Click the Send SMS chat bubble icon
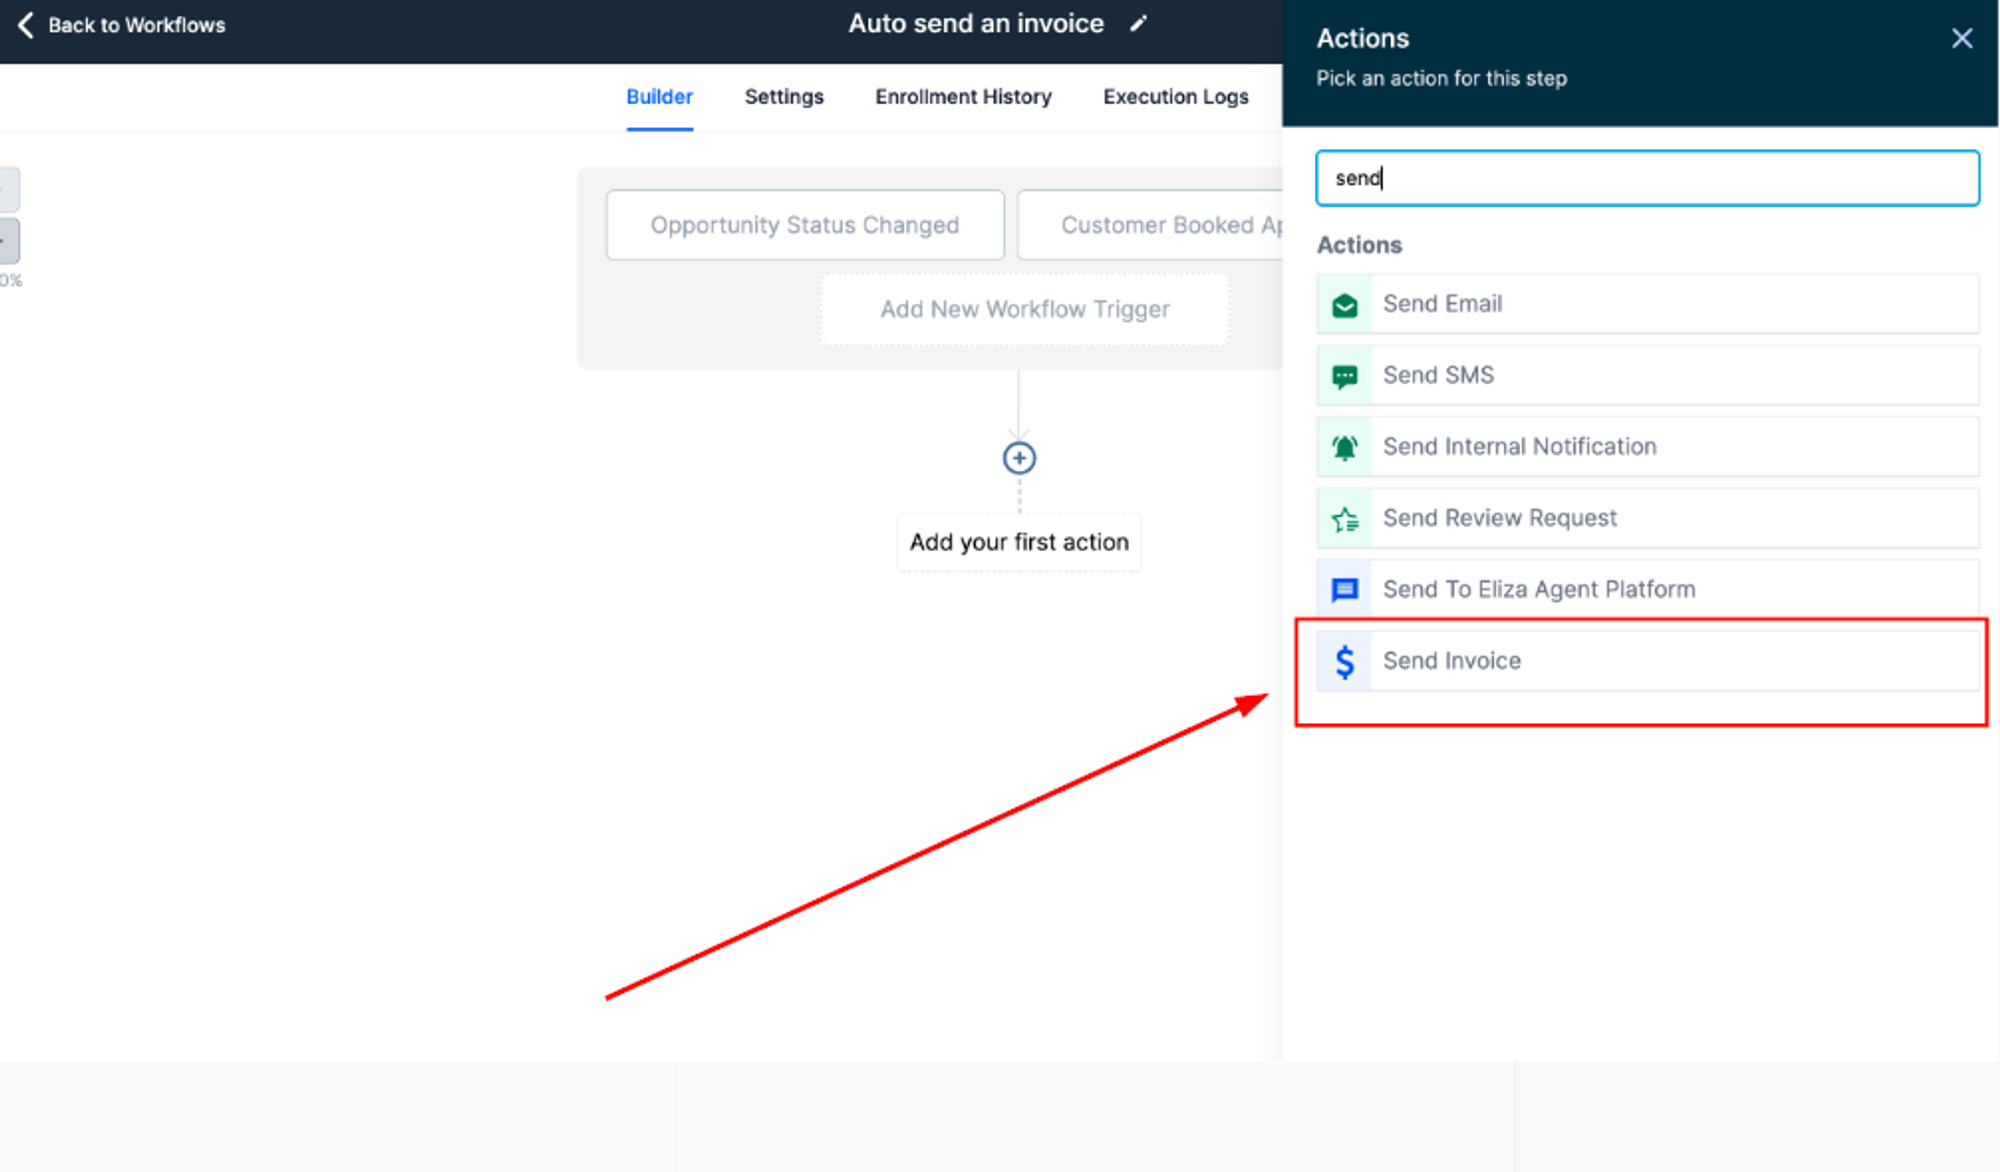 [1345, 376]
